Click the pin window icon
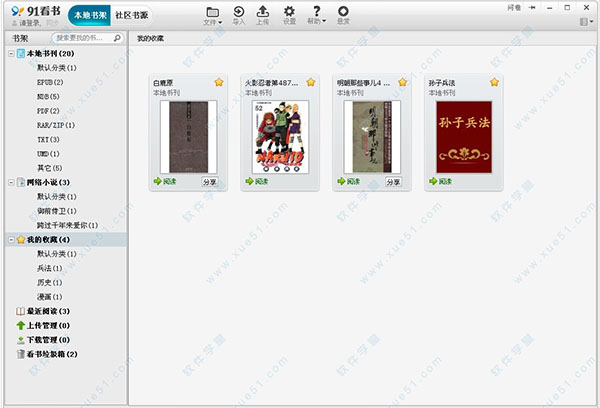600x408 pixels. 532,8
